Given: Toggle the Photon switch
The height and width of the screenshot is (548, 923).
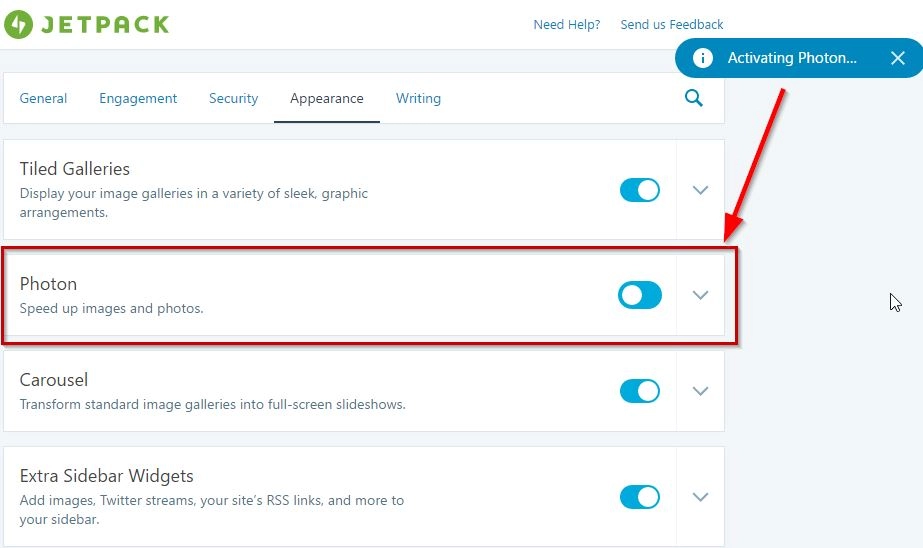Looking at the screenshot, I should [640, 295].
